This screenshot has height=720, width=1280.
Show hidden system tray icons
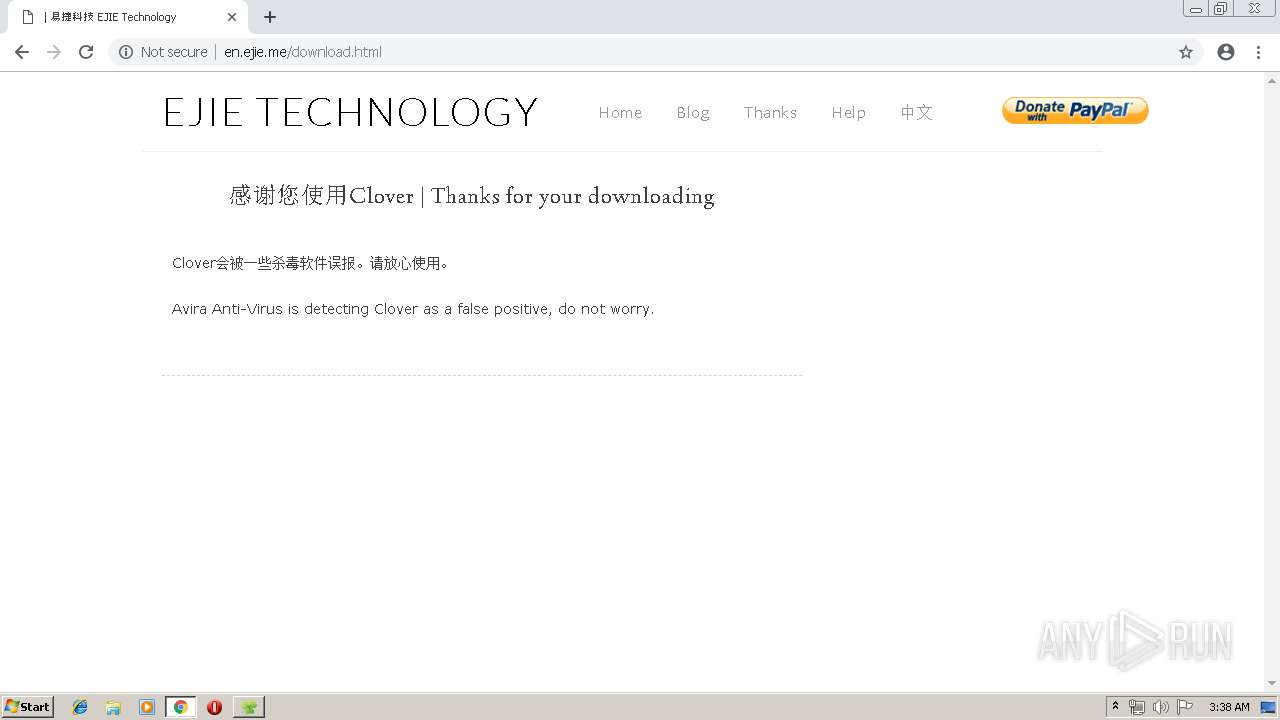pos(1116,707)
